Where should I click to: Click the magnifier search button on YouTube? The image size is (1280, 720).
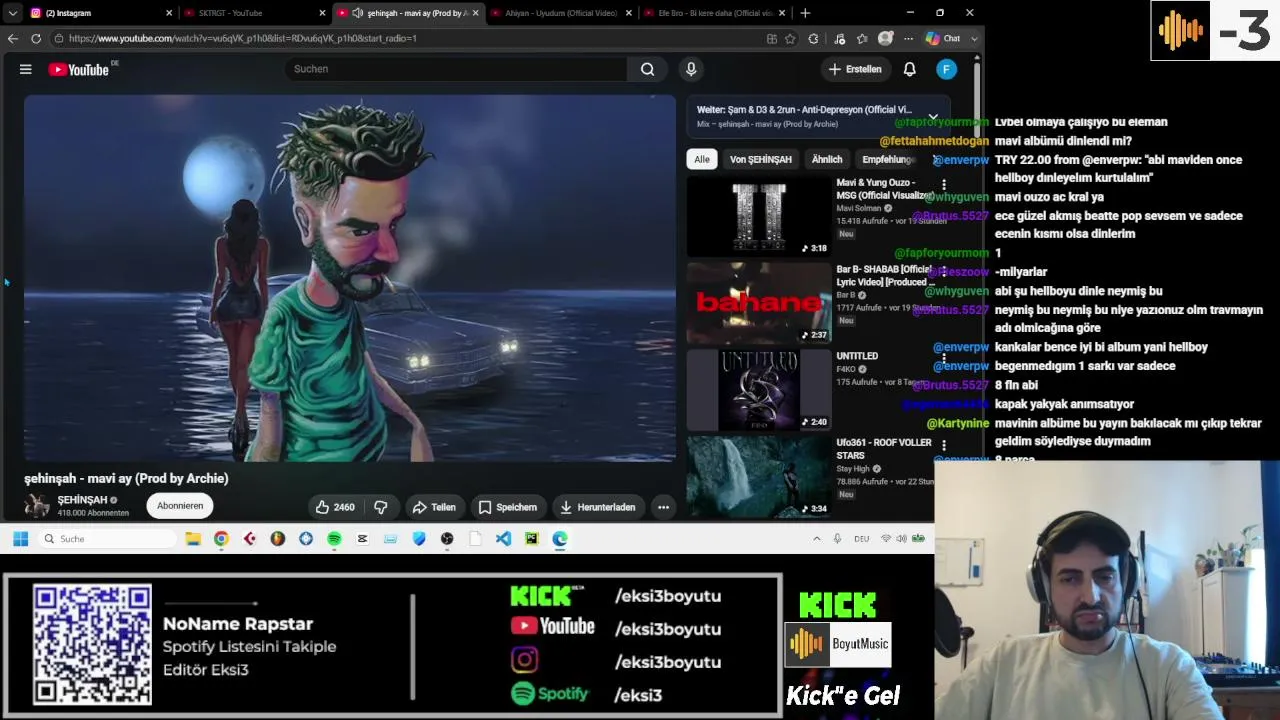tap(648, 69)
